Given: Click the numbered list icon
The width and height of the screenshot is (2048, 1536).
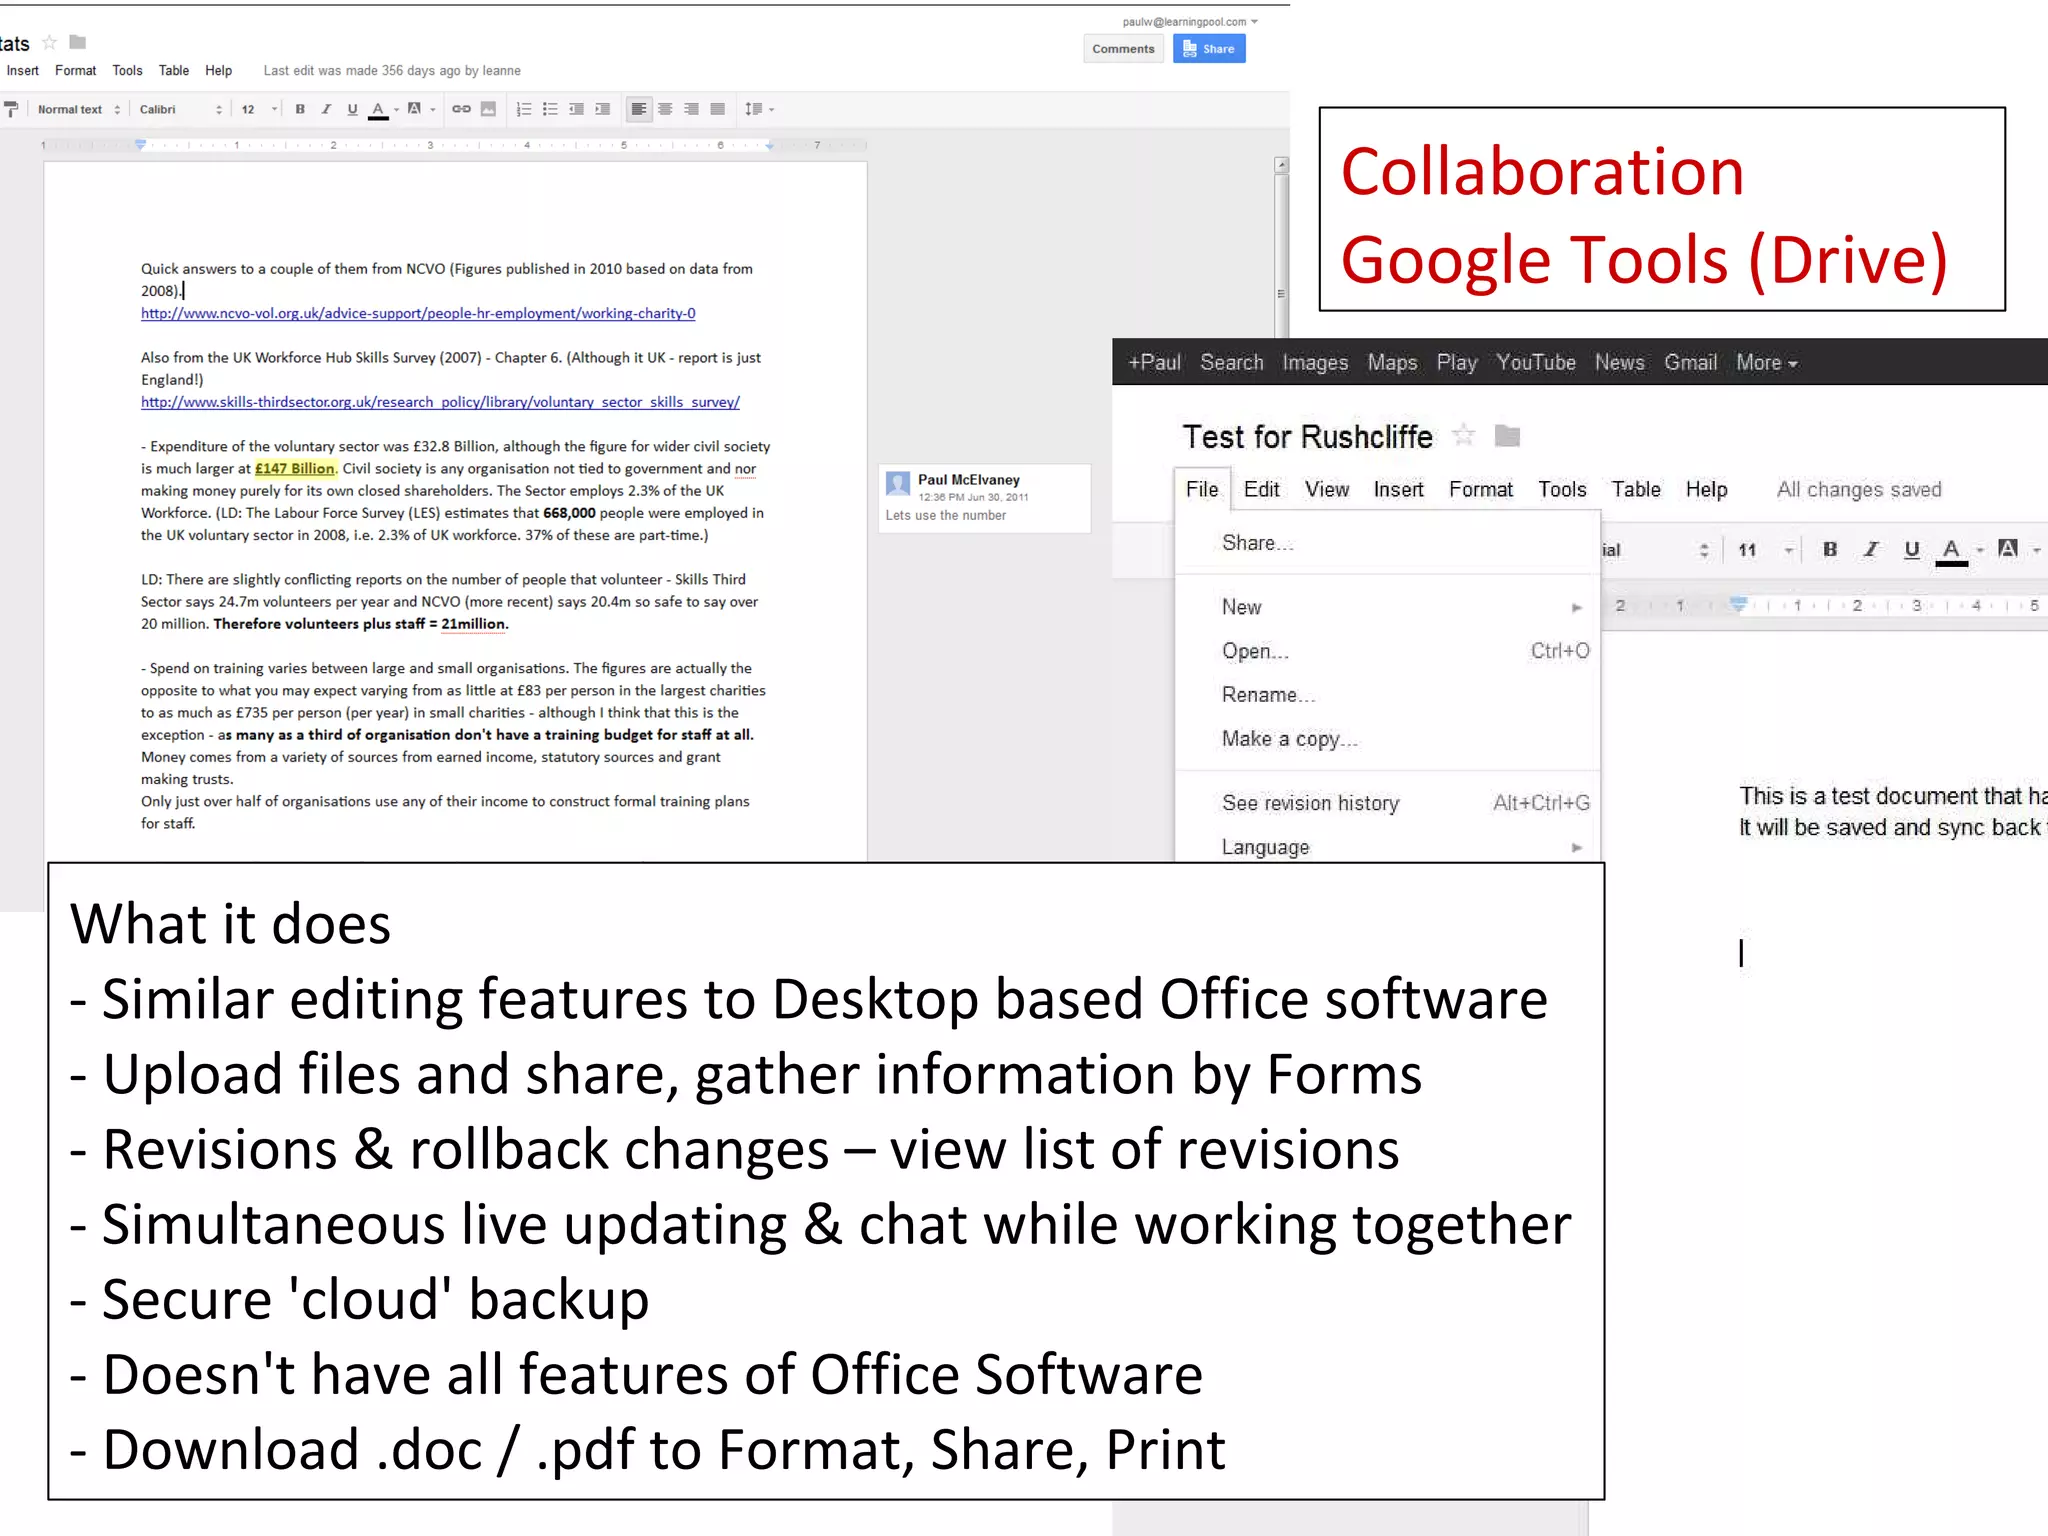Looking at the screenshot, I should [523, 109].
